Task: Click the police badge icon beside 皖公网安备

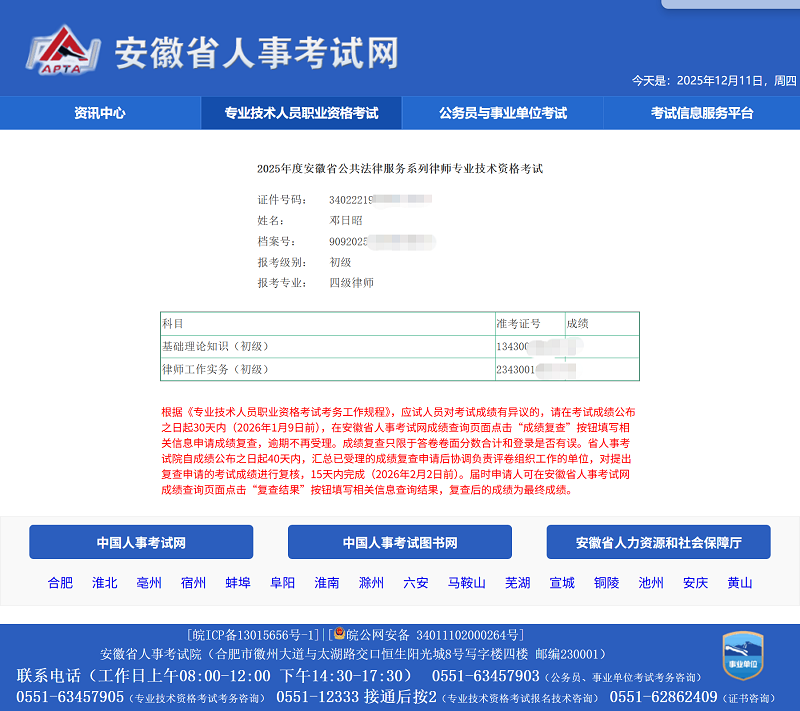Action: (339, 635)
